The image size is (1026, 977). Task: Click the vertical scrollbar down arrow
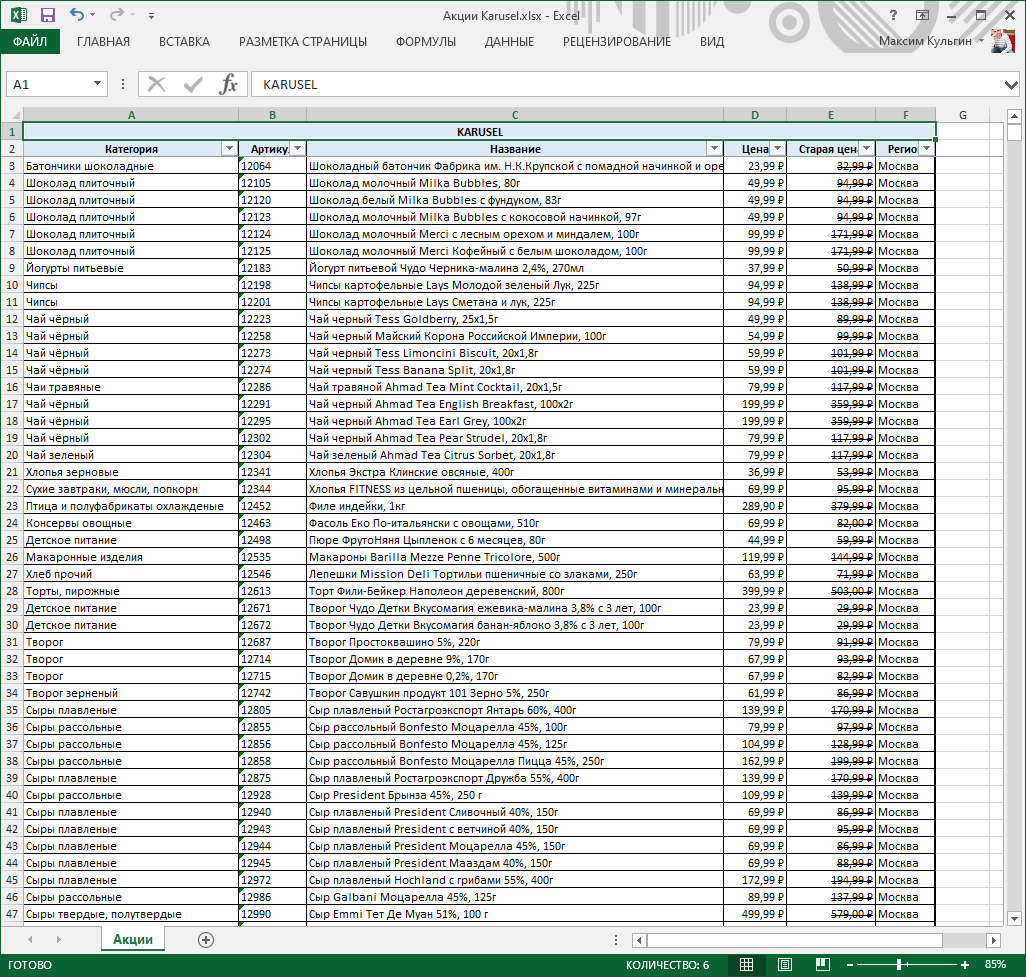pos(1014,919)
